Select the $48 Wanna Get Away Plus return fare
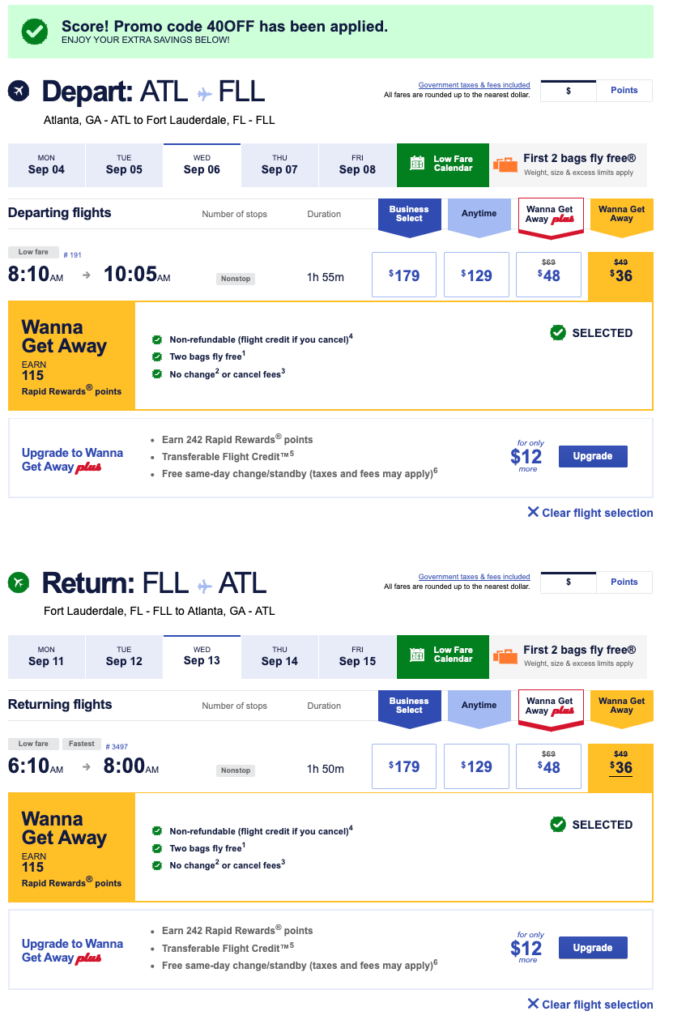This screenshot has height=1024, width=673. tap(548, 766)
